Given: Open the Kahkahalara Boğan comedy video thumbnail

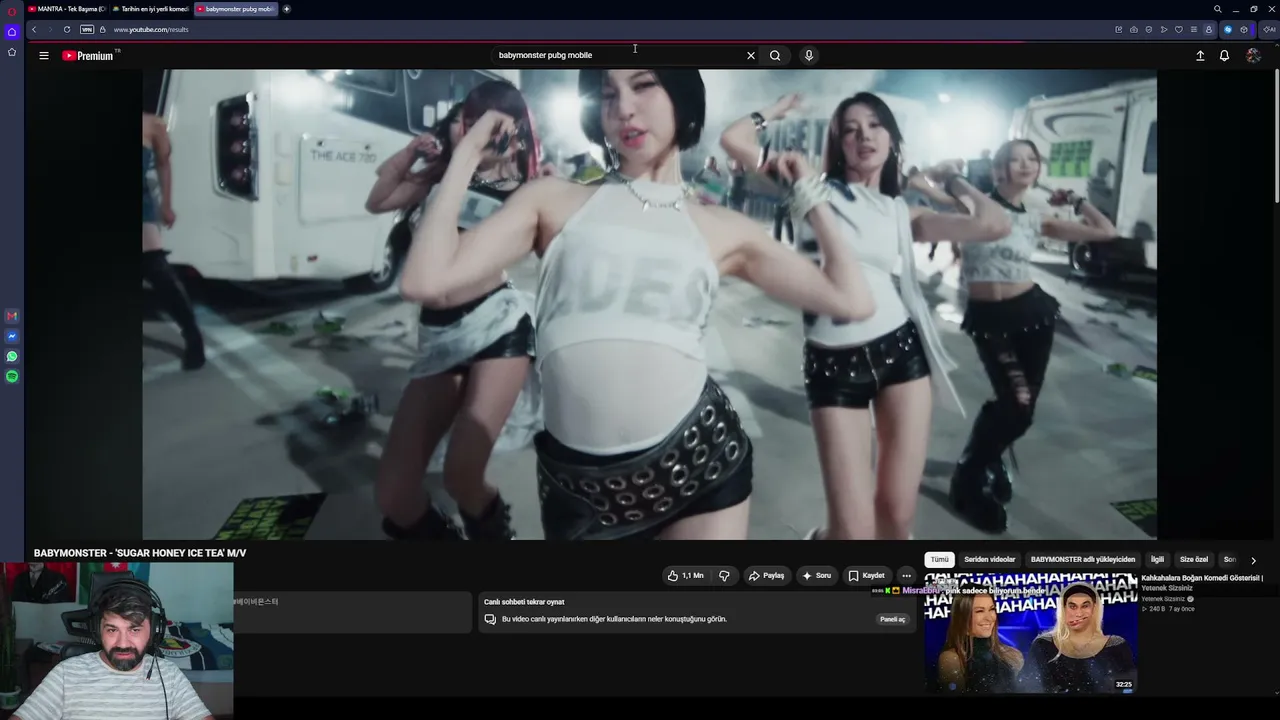Looking at the screenshot, I should coord(1030,634).
